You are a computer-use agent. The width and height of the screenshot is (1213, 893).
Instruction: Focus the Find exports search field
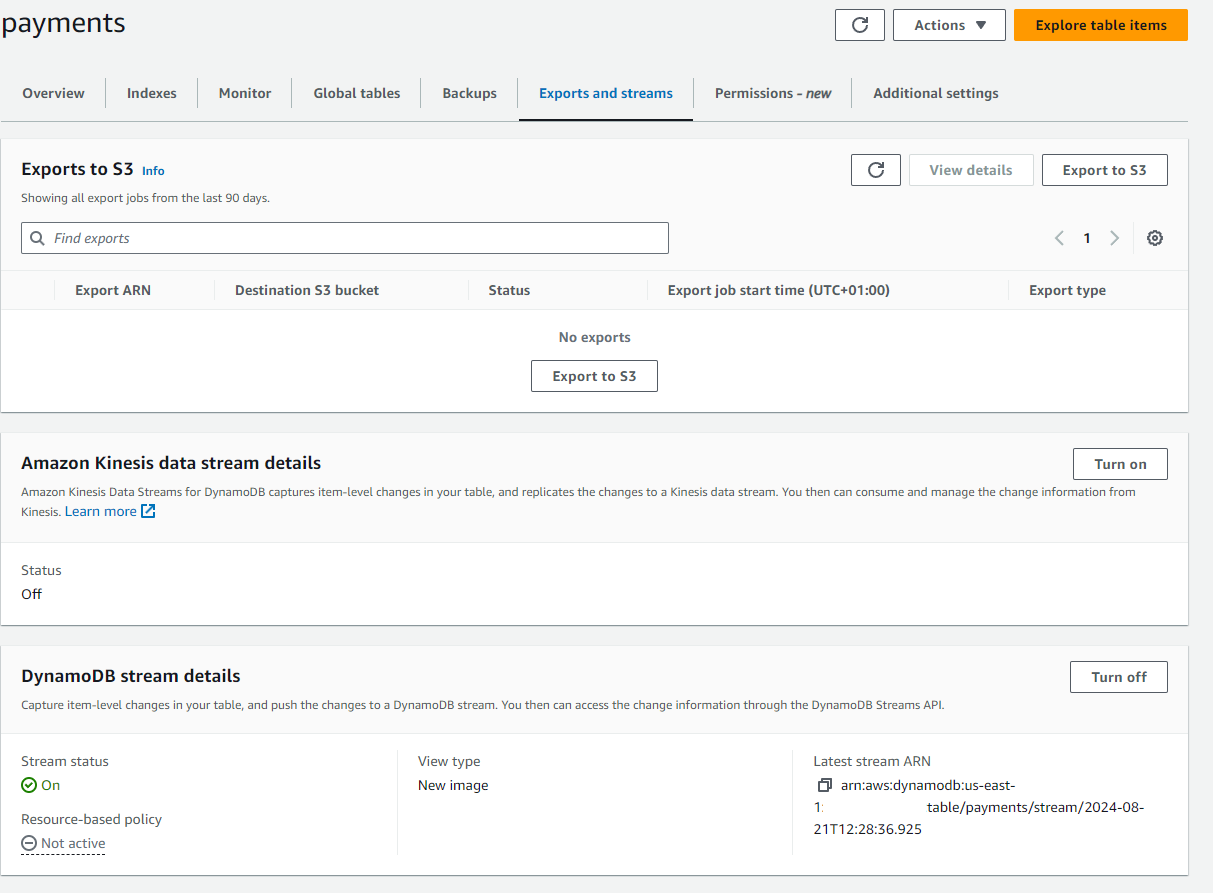click(345, 238)
